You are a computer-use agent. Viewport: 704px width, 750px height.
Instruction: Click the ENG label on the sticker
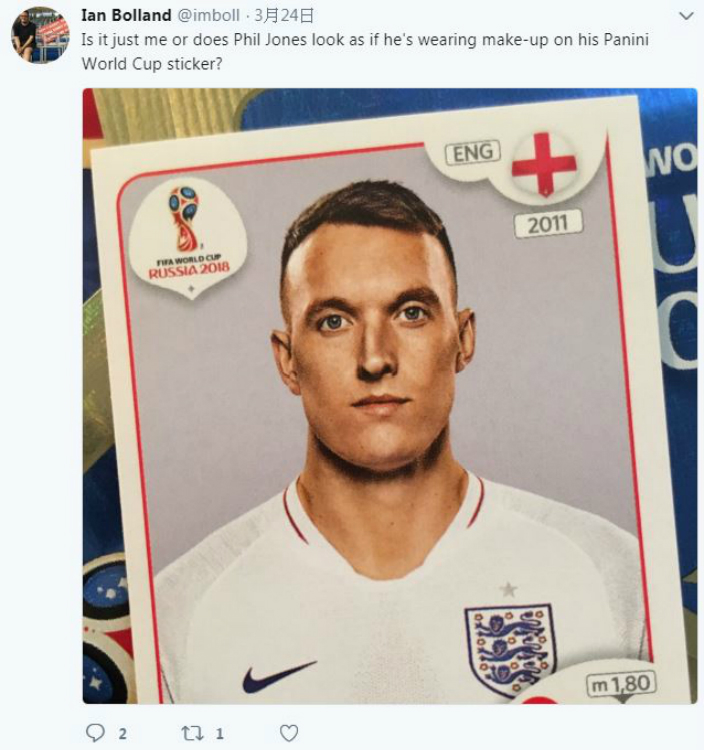[x=473, y=153]
